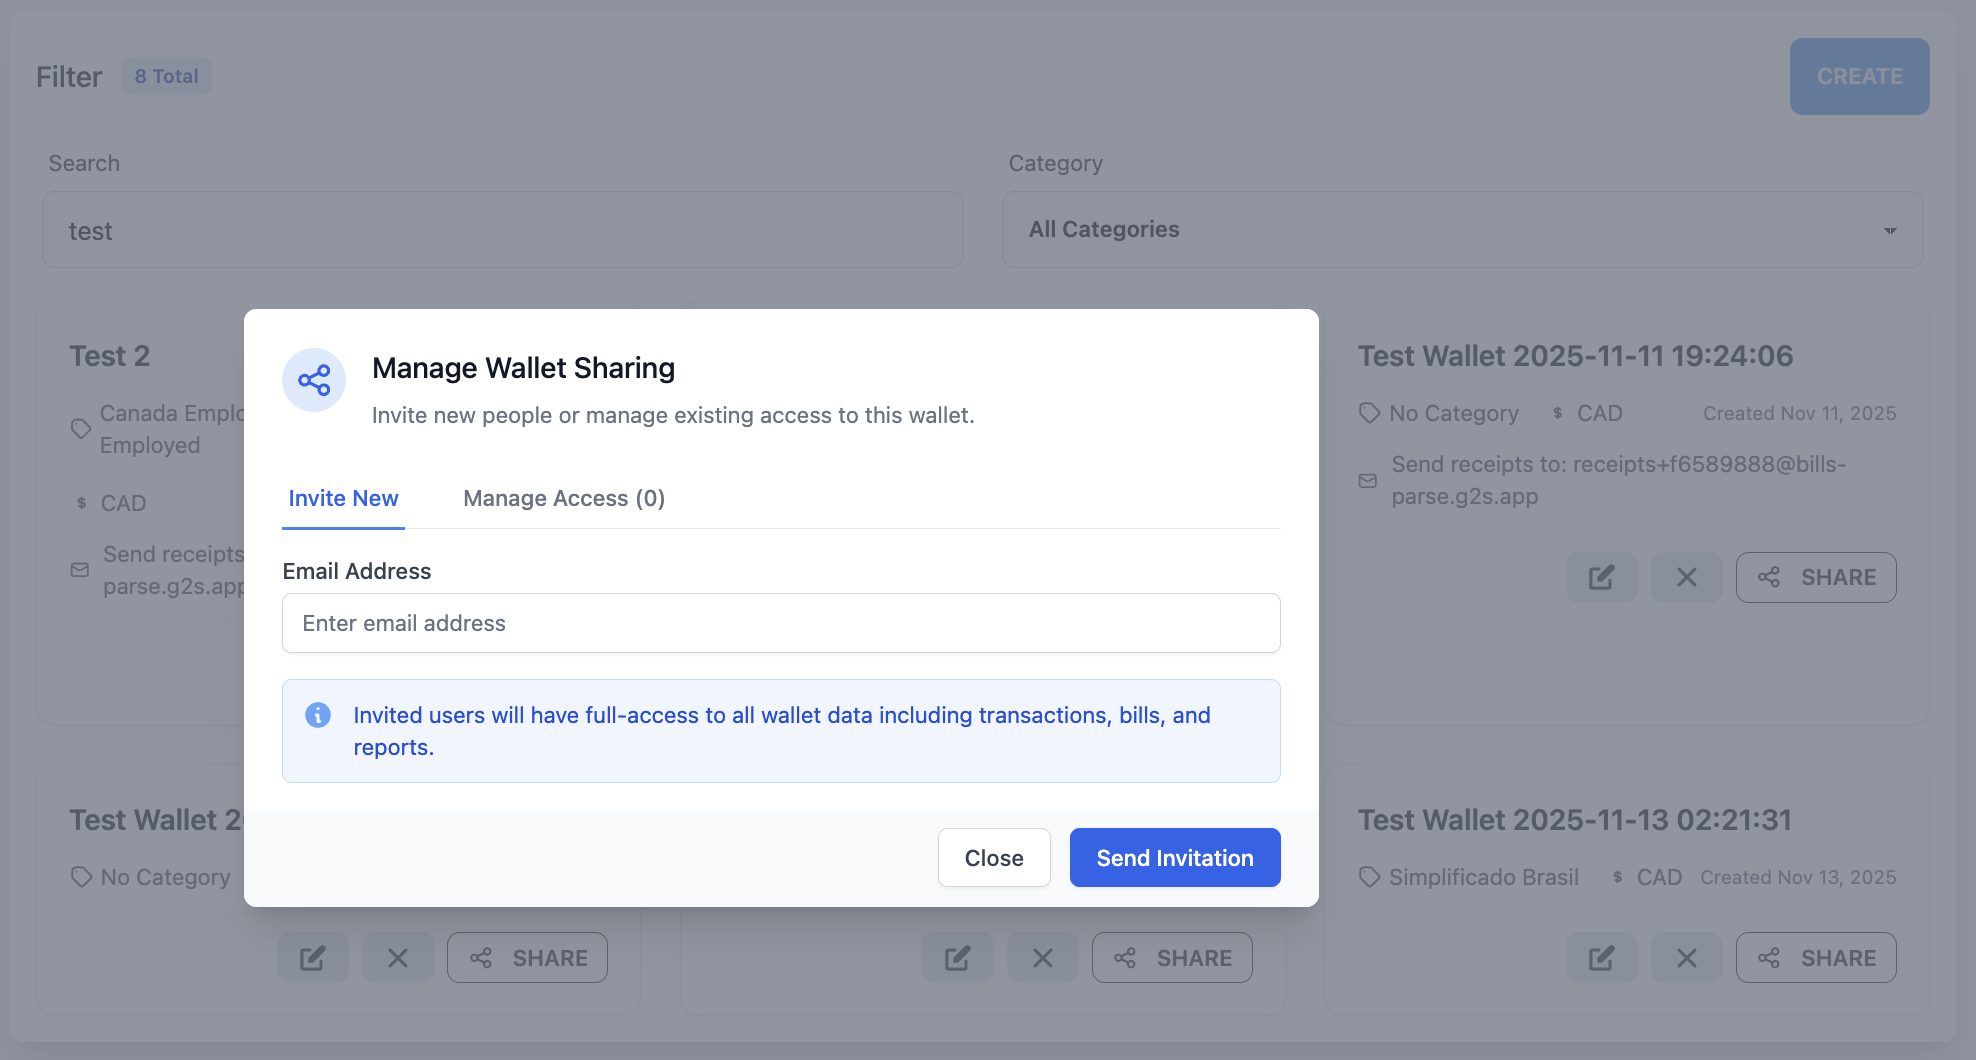Click the search field containing test
The width and height of the screenshot is (1976, 1060).
[503, 230]
